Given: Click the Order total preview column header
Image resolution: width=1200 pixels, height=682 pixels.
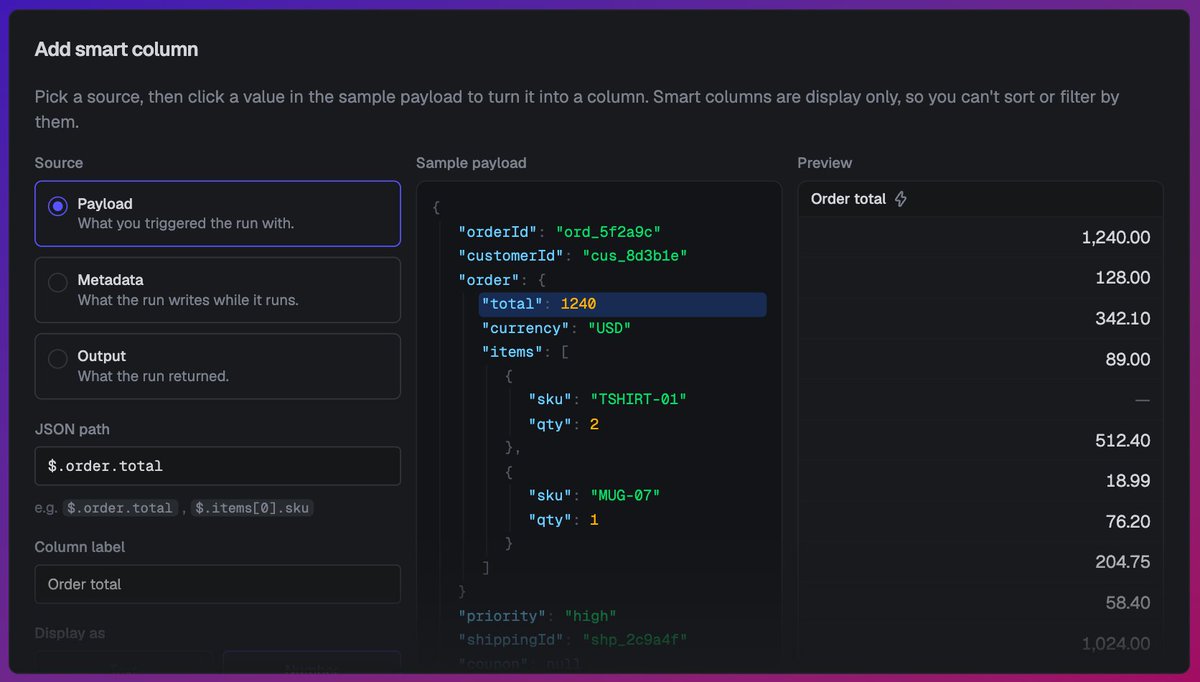Looking at the screenshot, I should click(x=981, y=199).
